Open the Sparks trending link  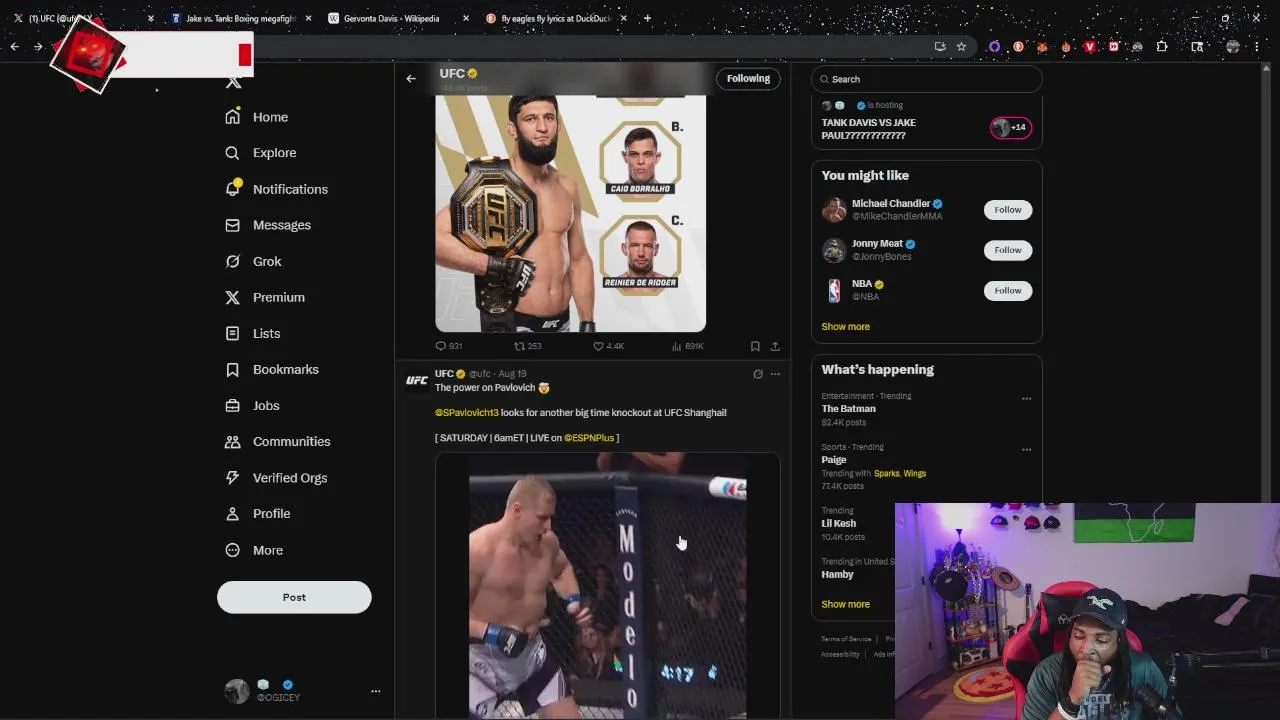click(886, 474)
